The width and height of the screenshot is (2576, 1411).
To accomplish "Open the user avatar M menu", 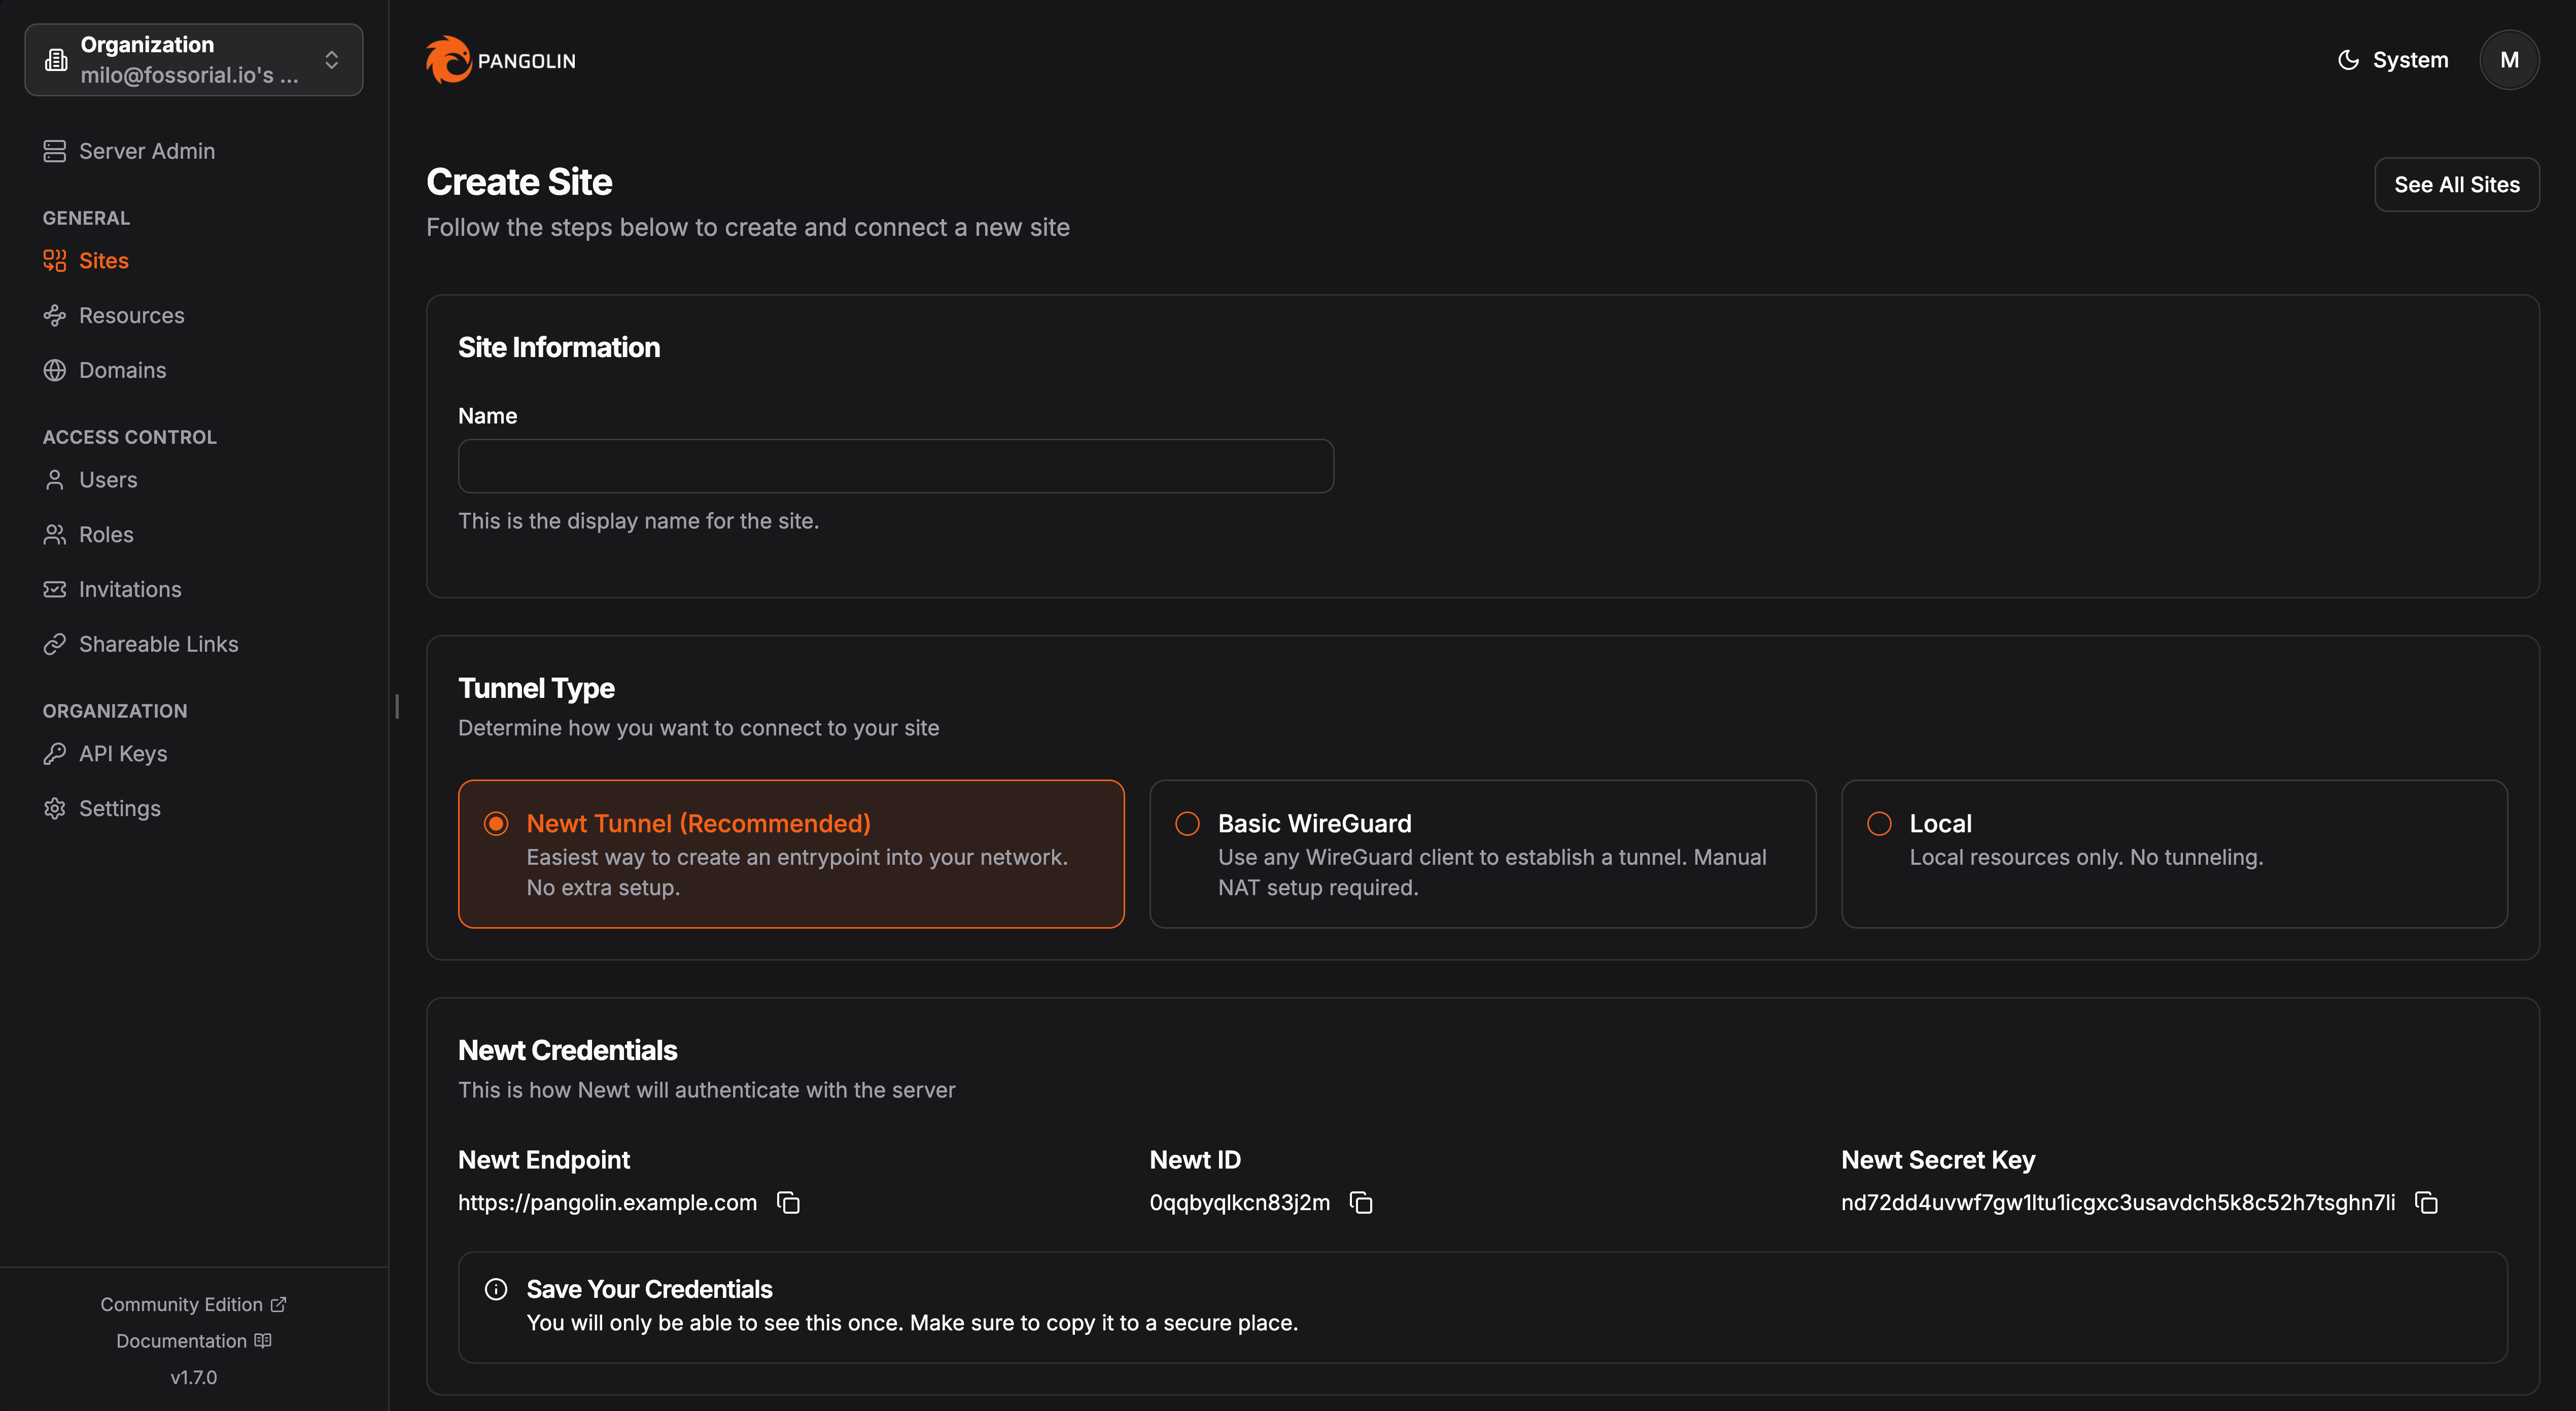I will (2508, 60).
